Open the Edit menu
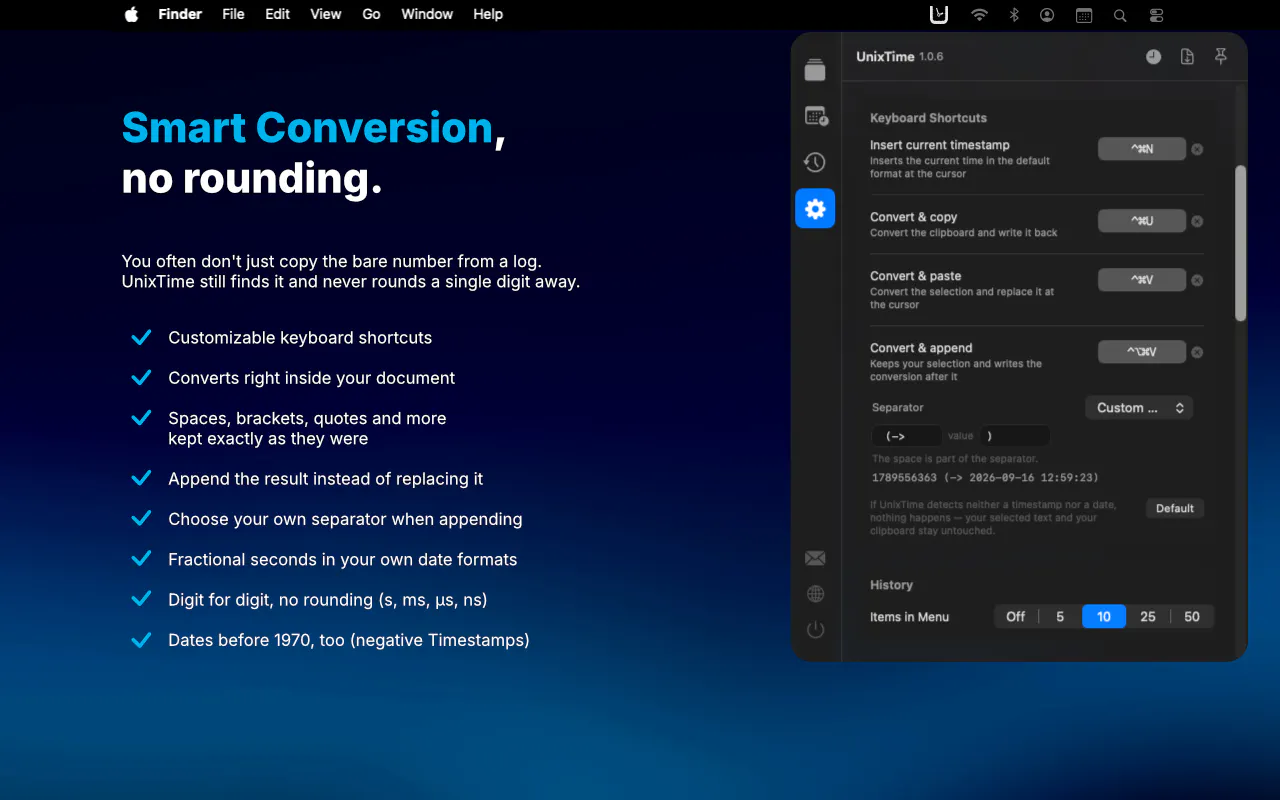The image size is (1280, 800). [277, 14]
